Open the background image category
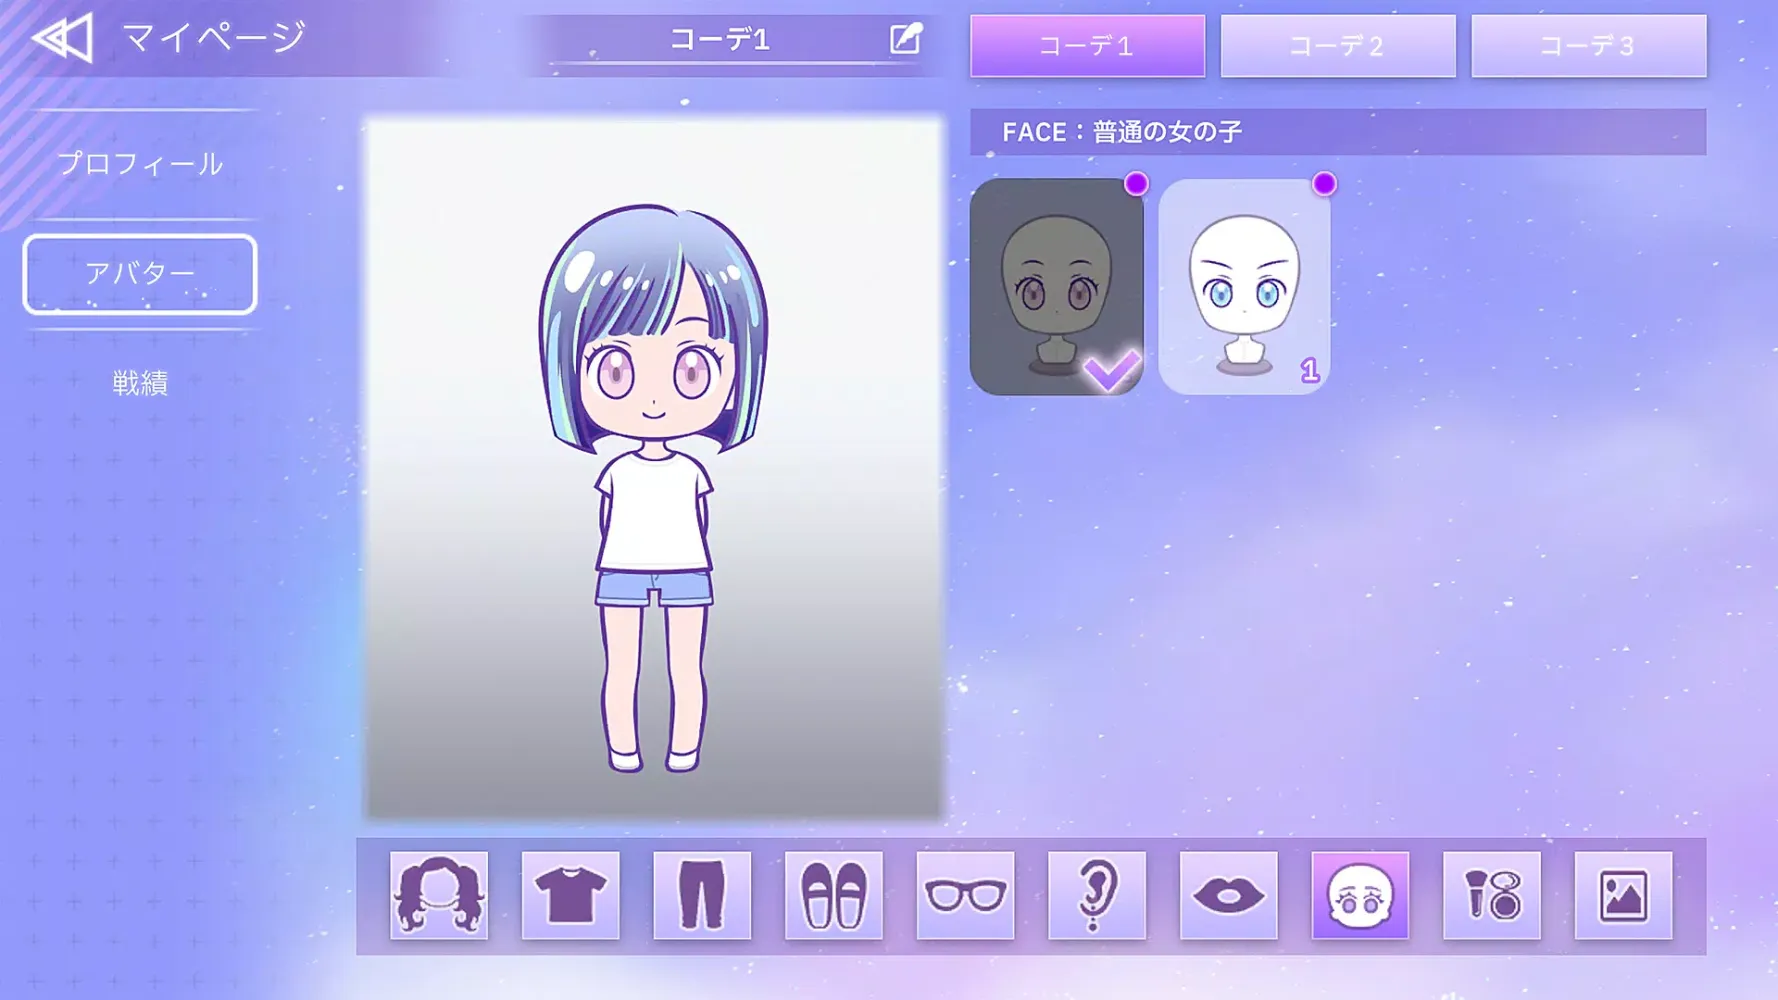The height and width of the screenshot is (1000, 1778). click(x=1623, y=895)
